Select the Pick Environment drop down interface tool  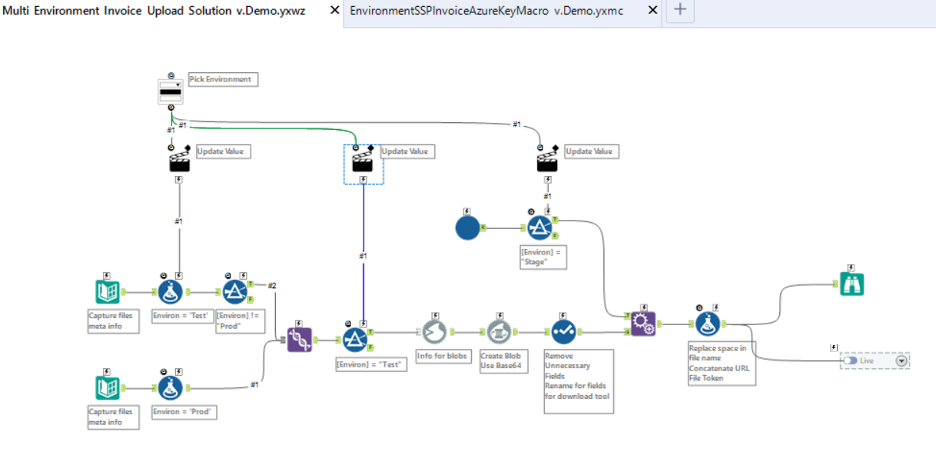[171, 92]
